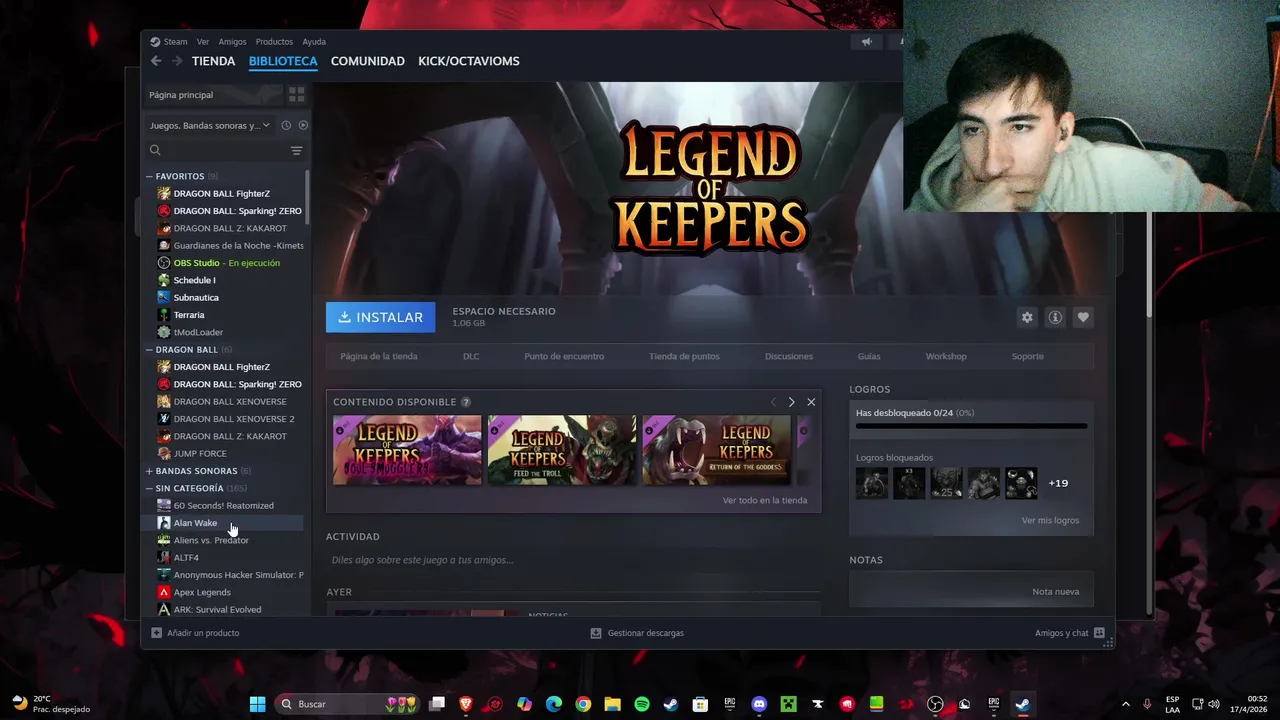Viewport: 1280px width, 720px height.
Task: Open the Página de la tienda link
Action: coord(379,356)
